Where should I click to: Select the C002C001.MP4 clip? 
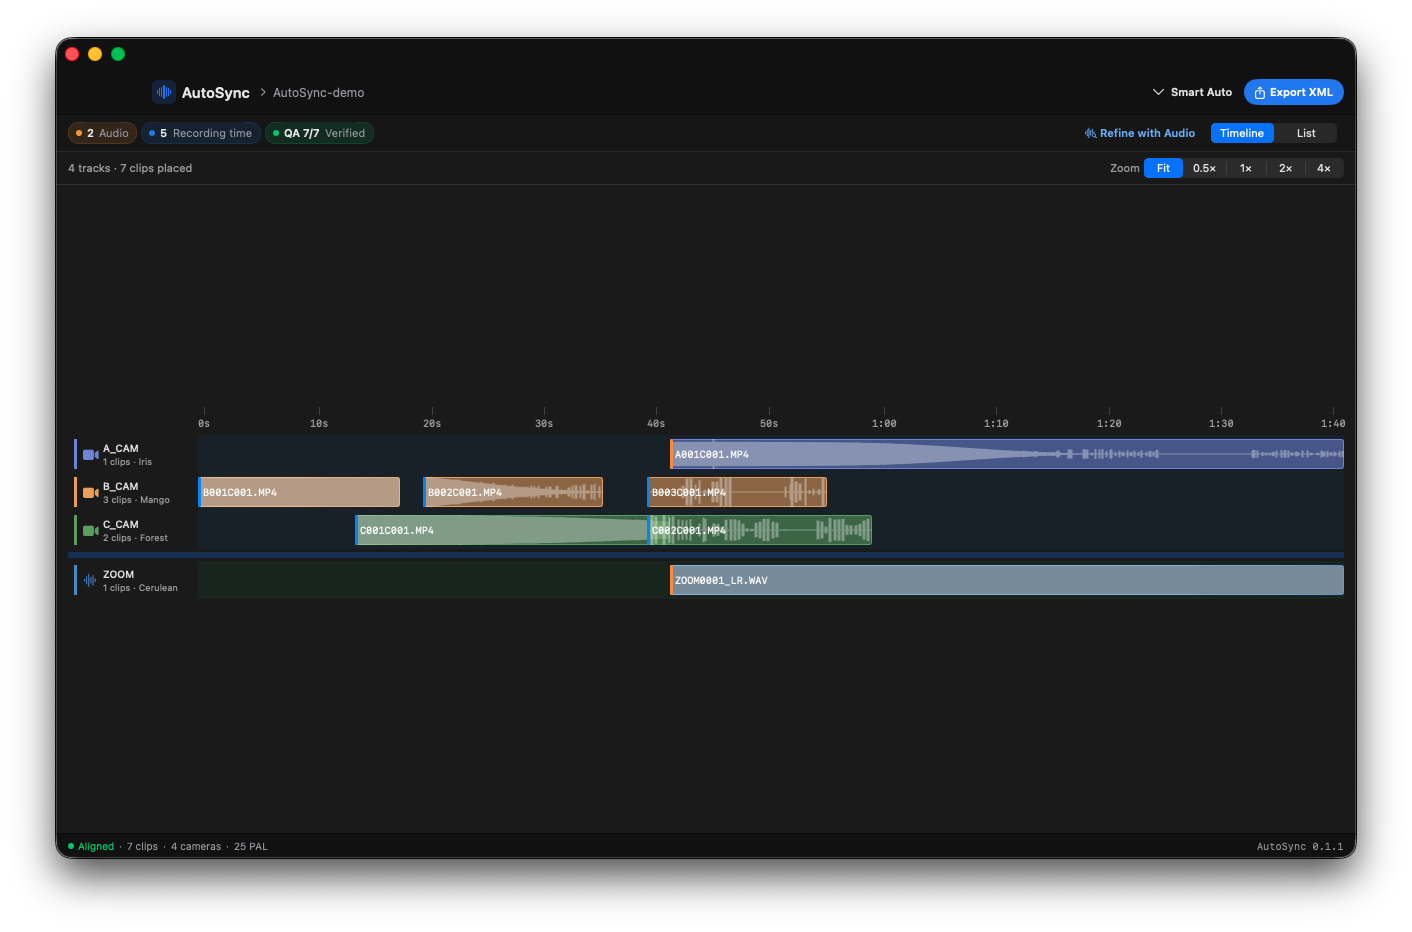point(760,530)
